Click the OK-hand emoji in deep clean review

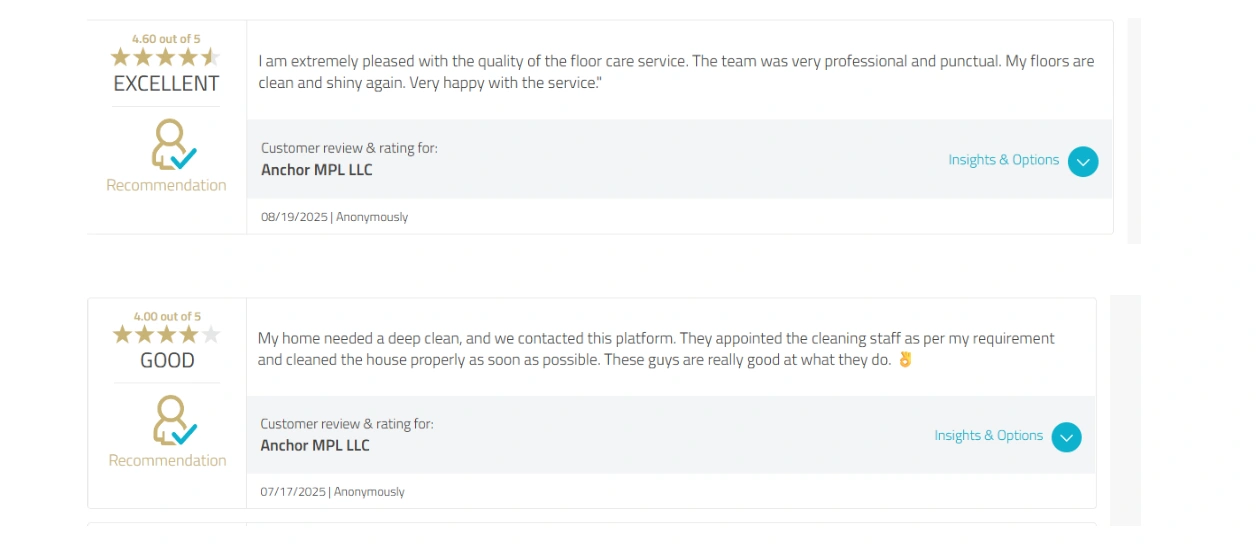point(905,359)
